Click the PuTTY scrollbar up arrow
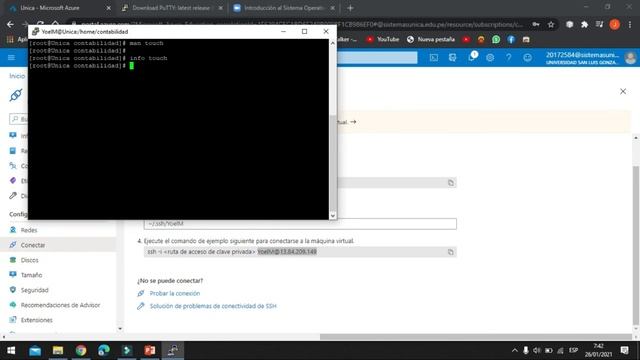This screenshot has width=640, height=360. 333,43
